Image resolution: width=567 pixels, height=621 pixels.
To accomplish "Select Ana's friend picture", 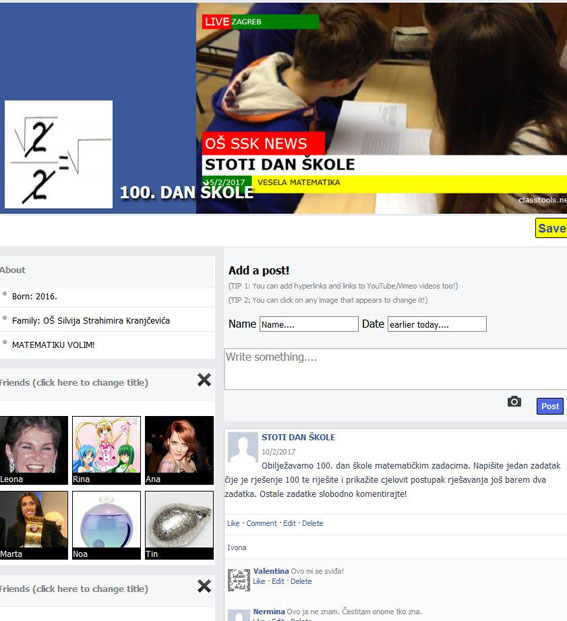I will coord(179,450).
